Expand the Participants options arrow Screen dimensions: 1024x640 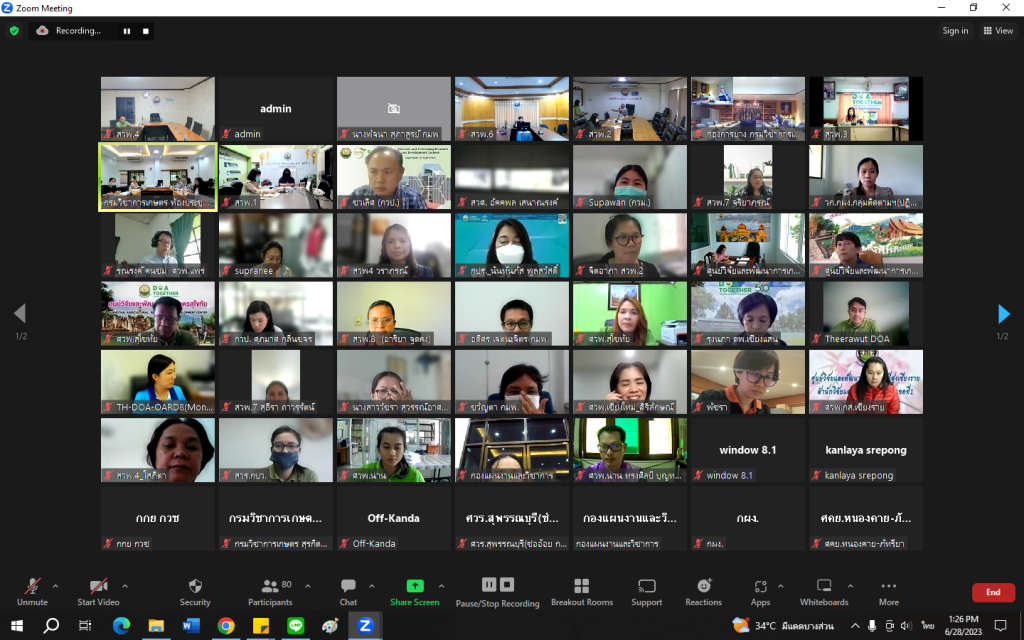[308, 586]
